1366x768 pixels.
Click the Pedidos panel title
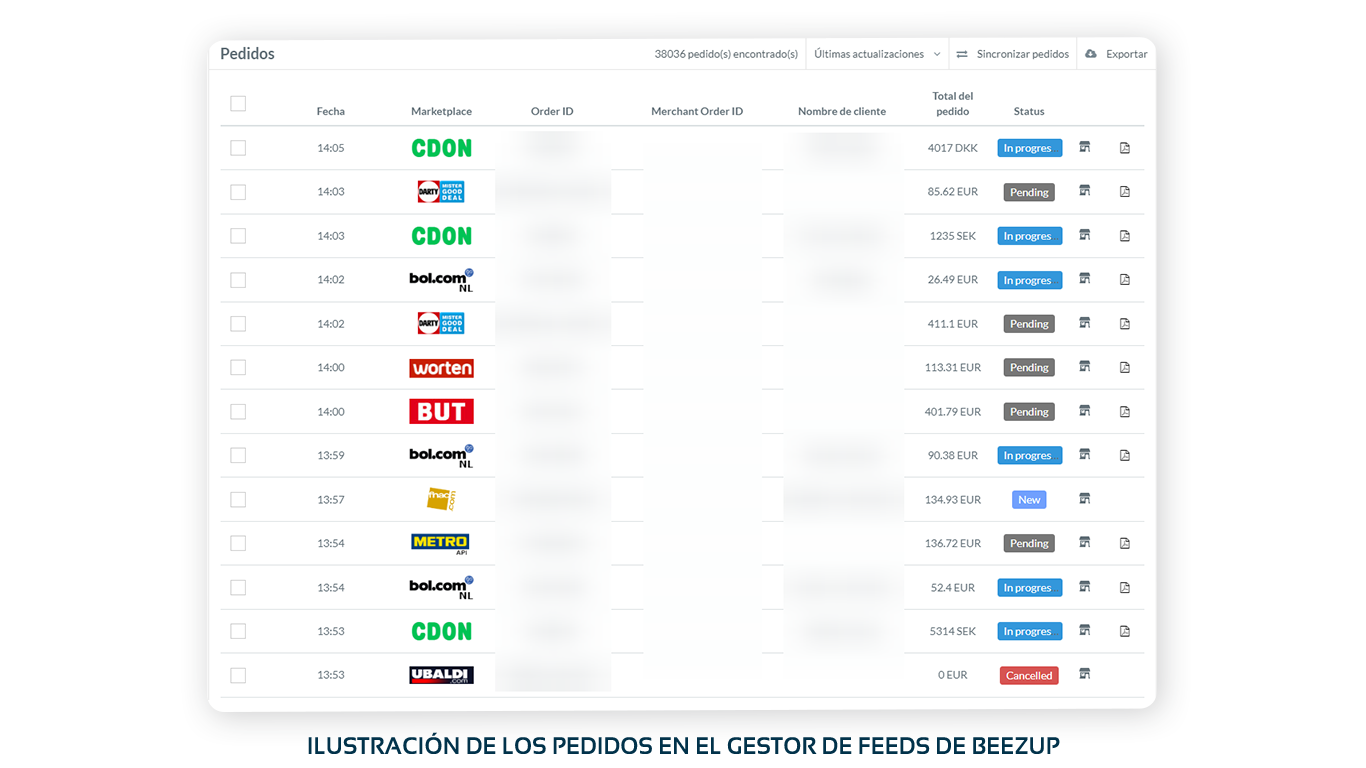247,54
